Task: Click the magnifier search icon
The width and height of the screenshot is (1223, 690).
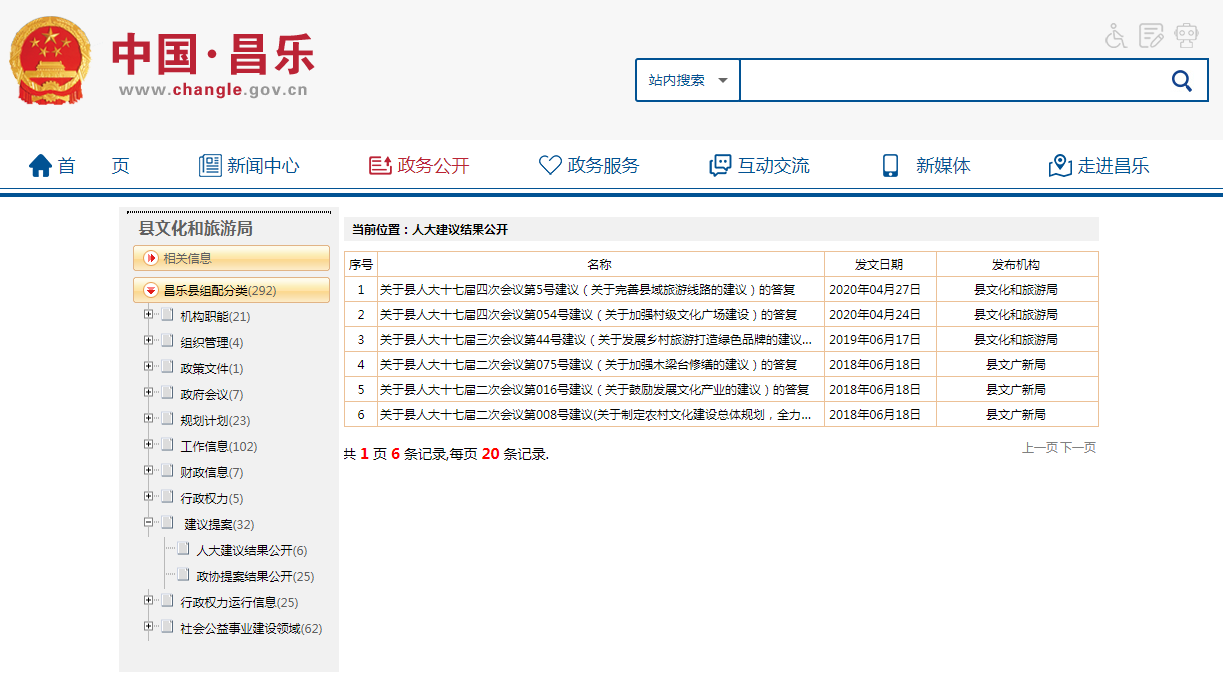Action: 1181,81
